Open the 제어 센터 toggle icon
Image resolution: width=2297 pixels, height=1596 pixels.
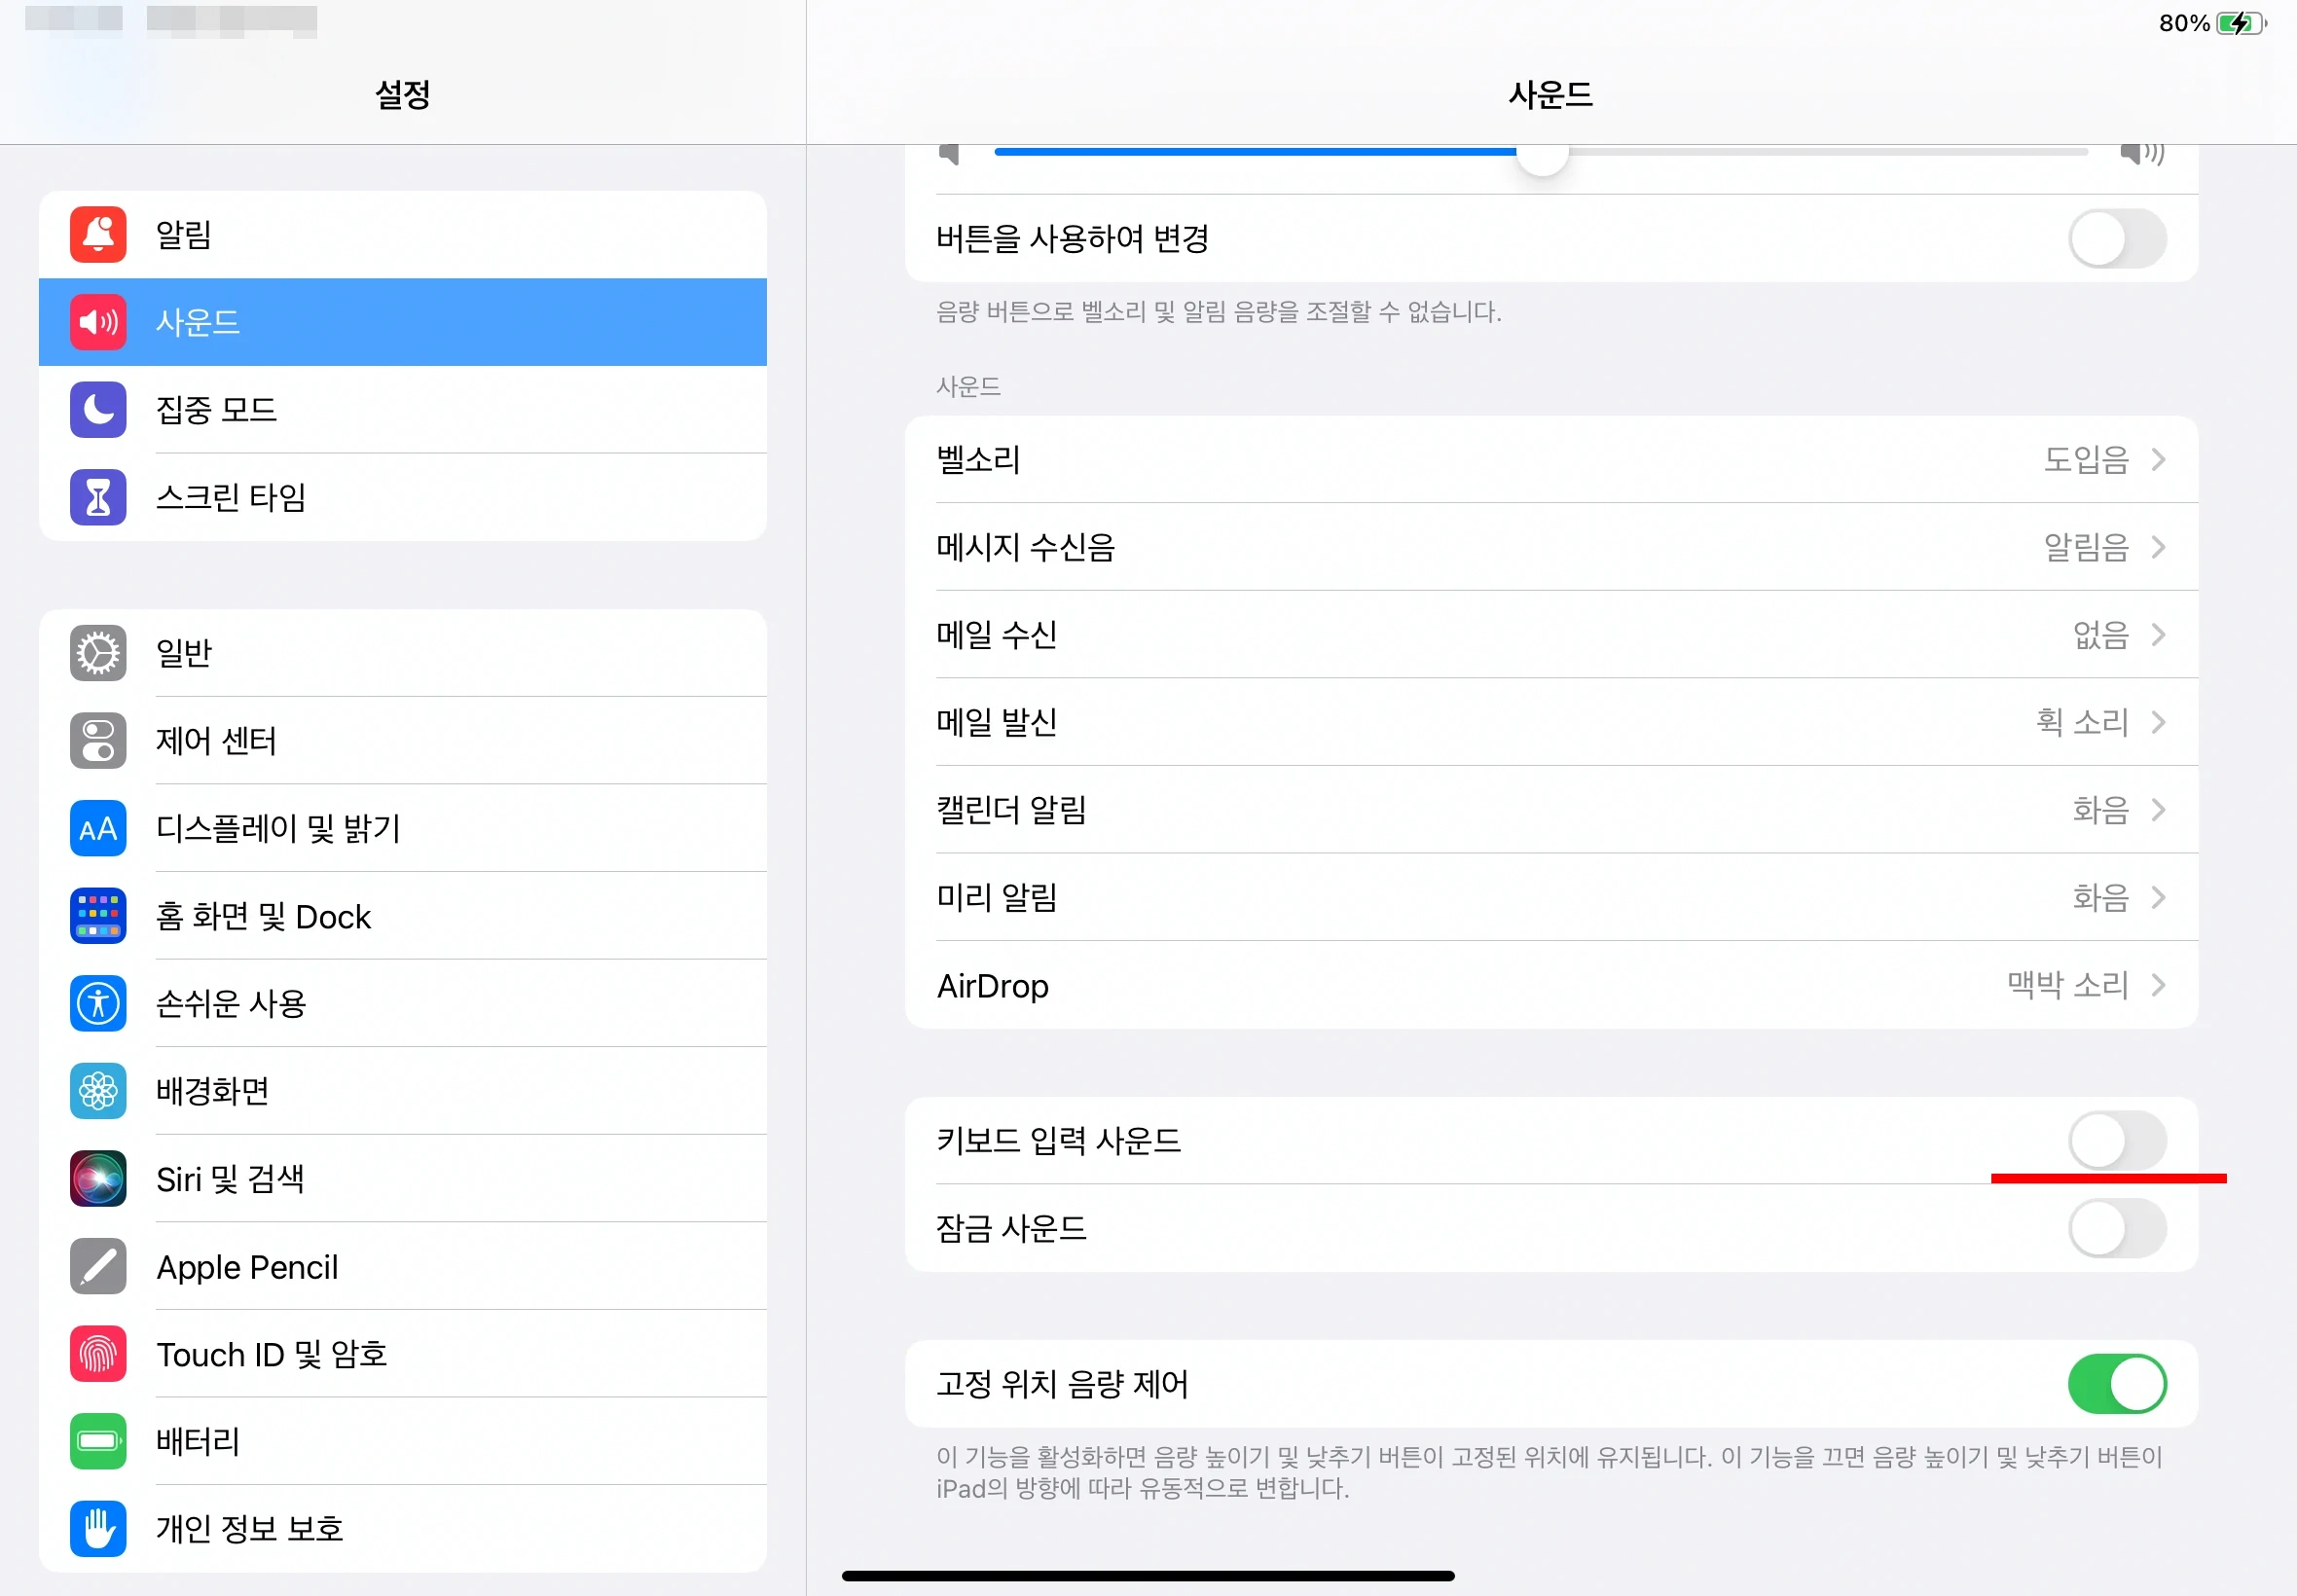(98, 741)
